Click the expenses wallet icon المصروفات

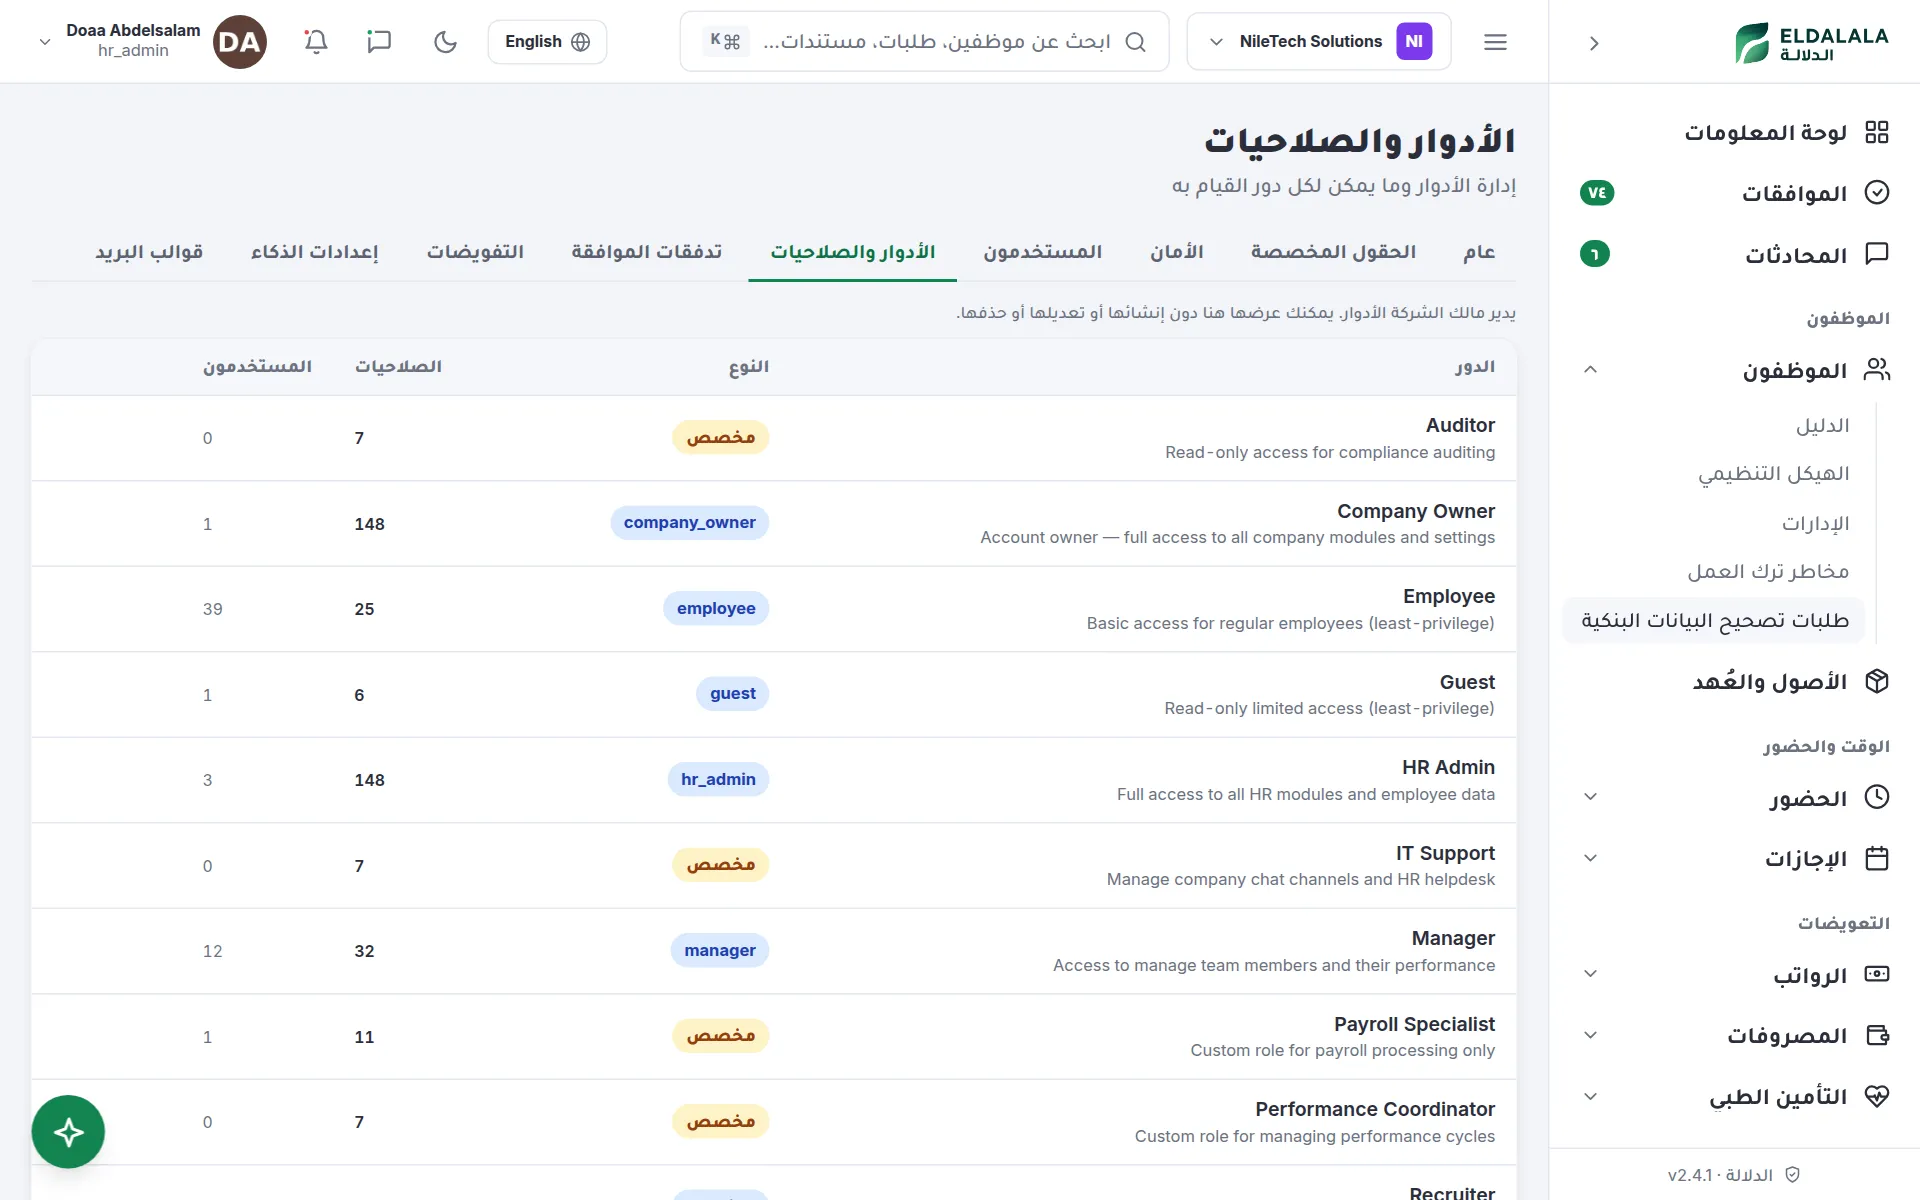1877,1035
